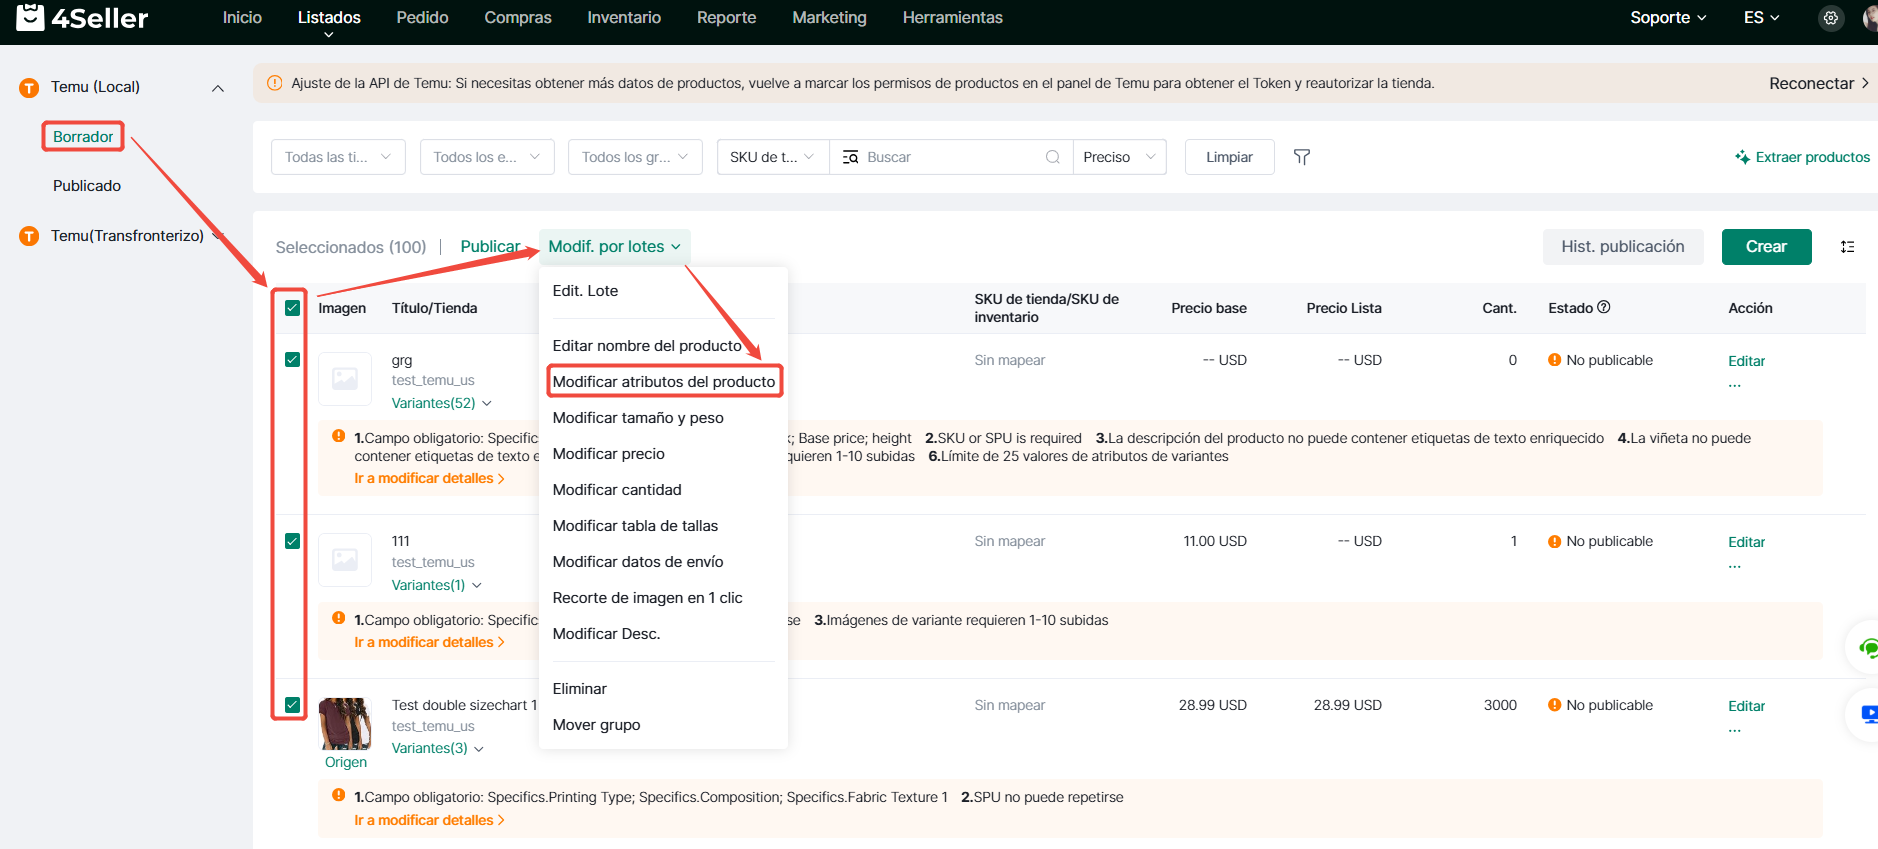Open the Todos los grupos dropdown
Viewport: 1878px width, 849px height.
coord(635,157)
